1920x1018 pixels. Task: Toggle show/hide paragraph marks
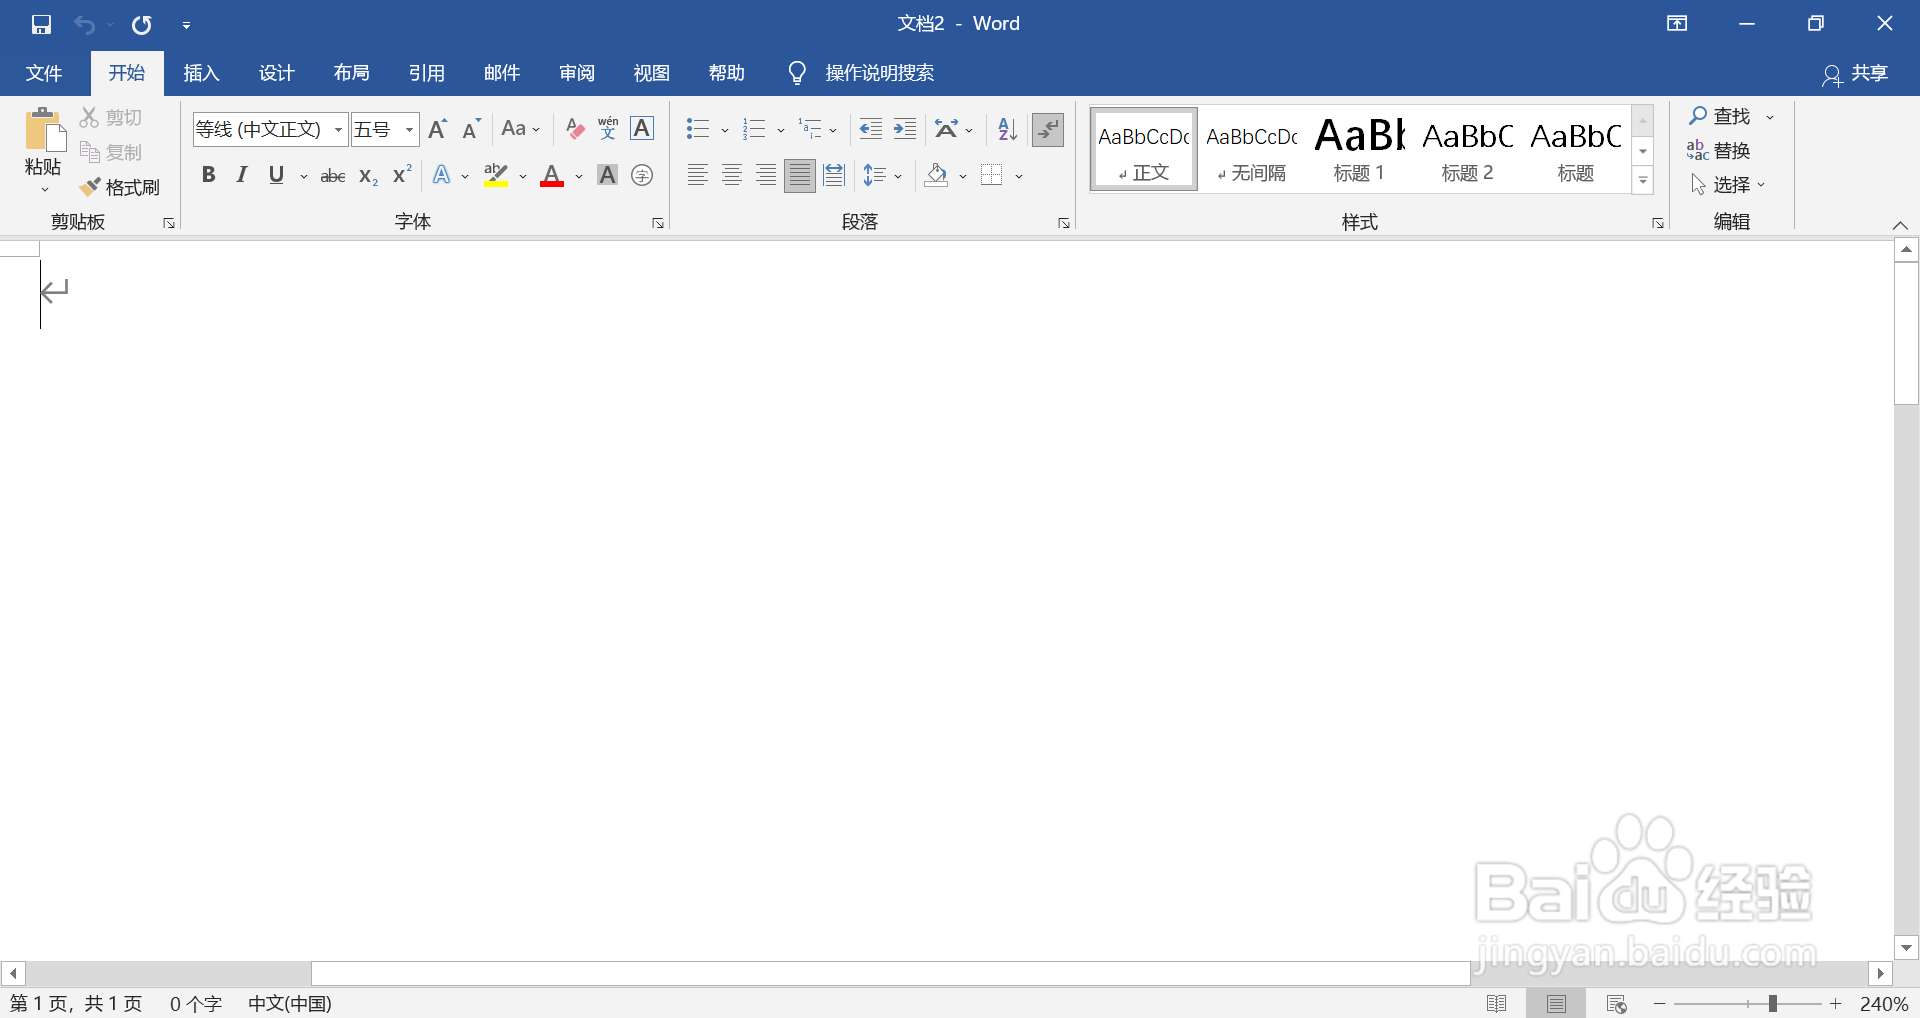coord(1048,129)
